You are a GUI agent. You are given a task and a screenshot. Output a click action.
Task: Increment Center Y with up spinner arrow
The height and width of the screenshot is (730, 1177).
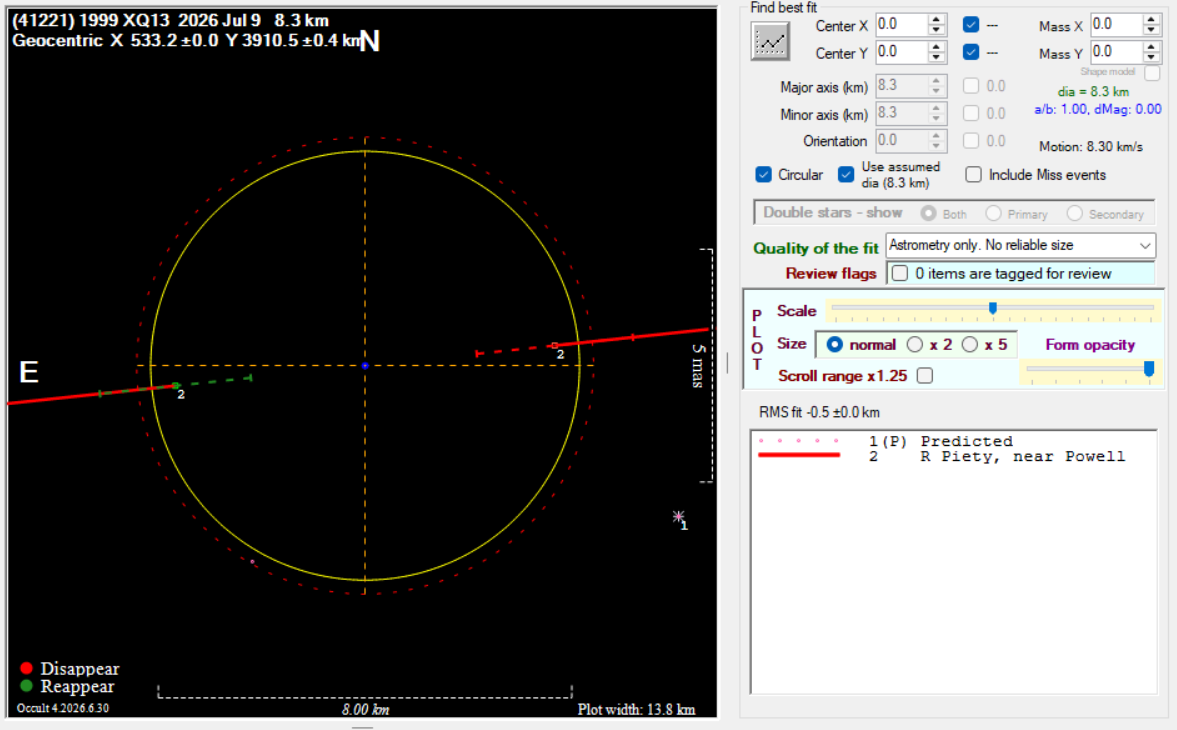click(936, 47)
